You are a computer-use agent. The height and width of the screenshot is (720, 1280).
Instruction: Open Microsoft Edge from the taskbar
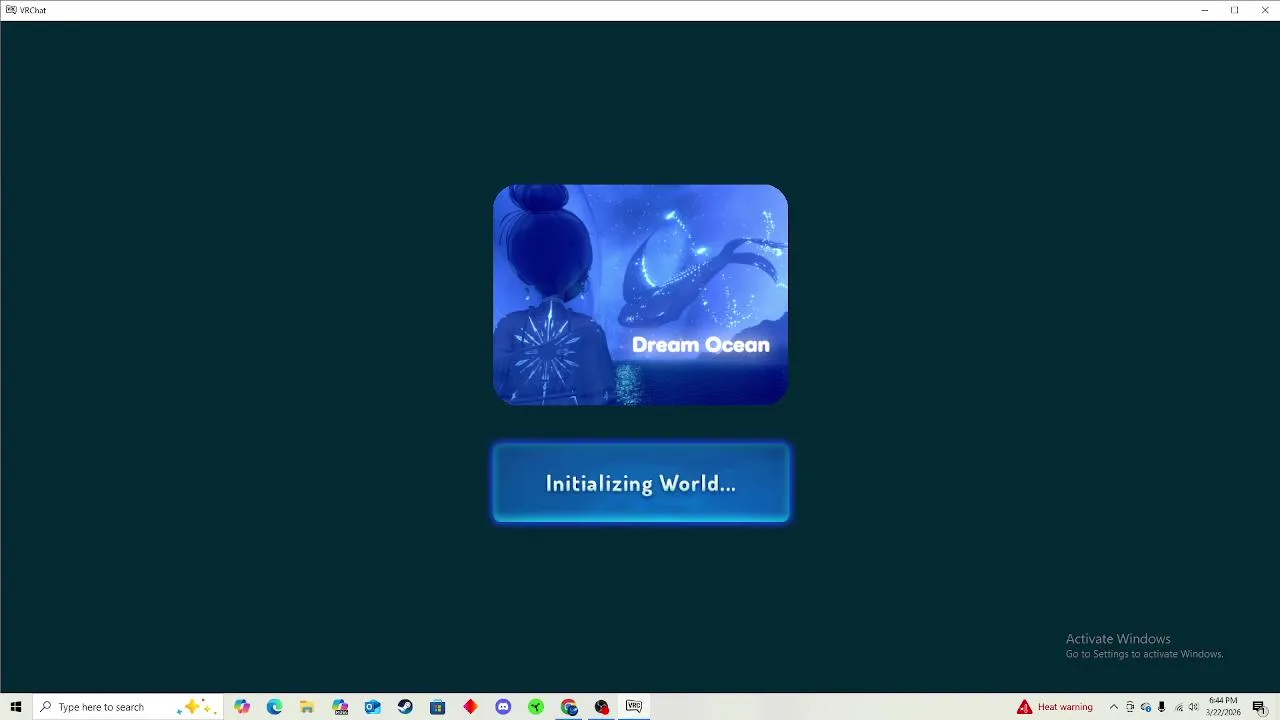tap(275, 707)
